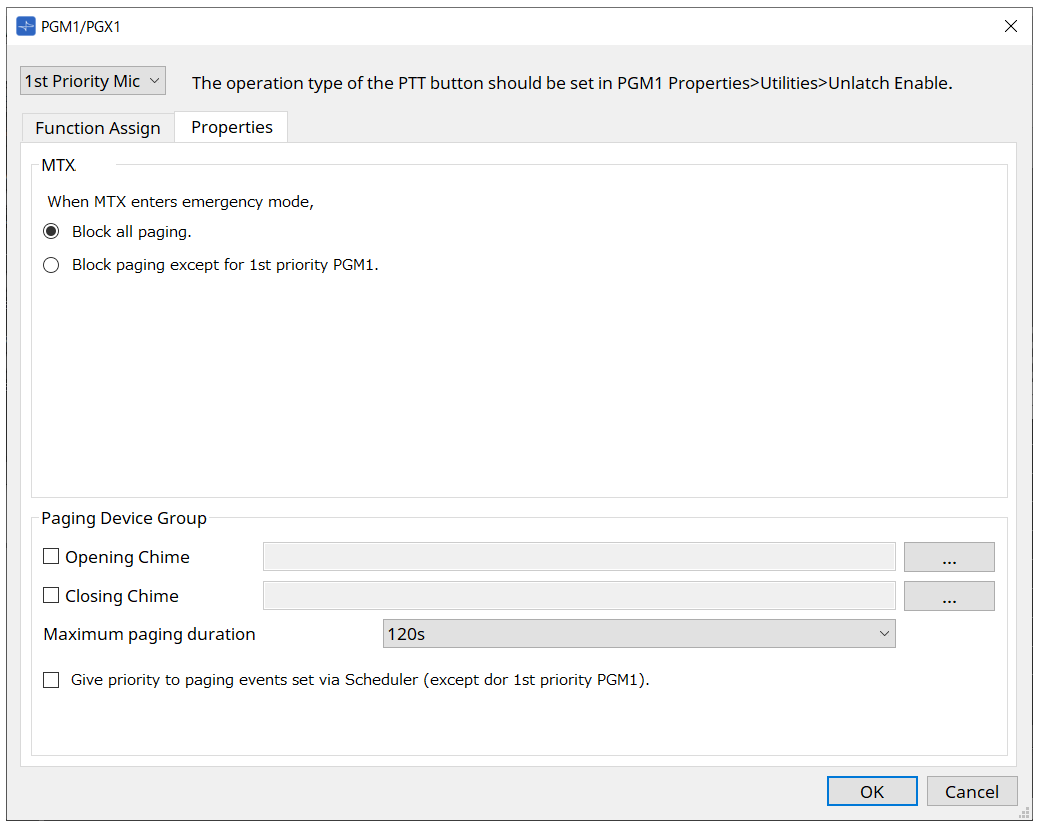Browse for an Opening Chime file
The width and height of the screenshot is (1038, 829).
(x=948, y=557)
